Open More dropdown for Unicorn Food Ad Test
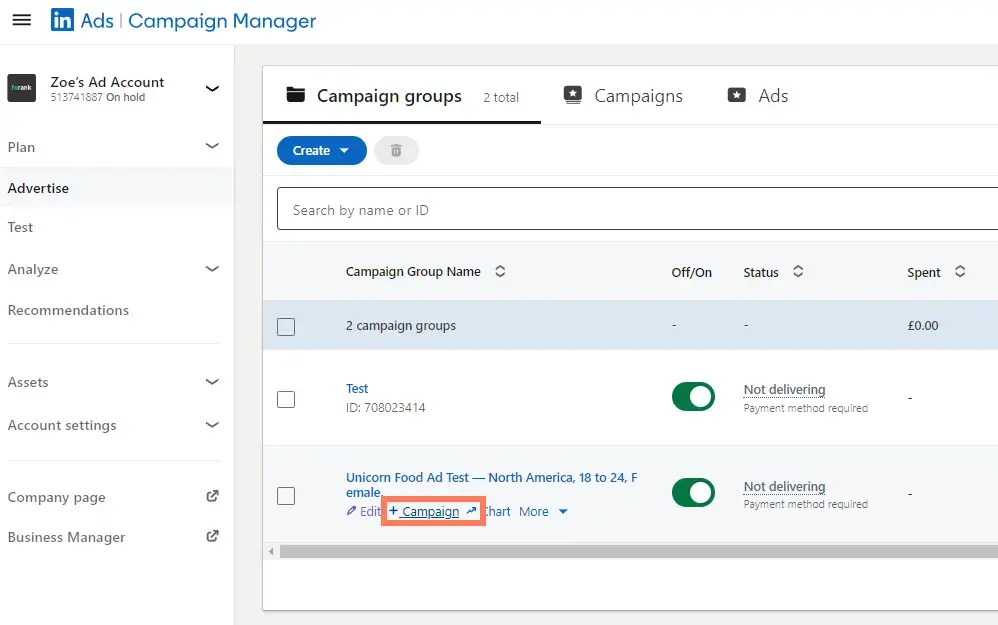The height and width of the screenshot is (625, 998). click(x=543, y=511)
